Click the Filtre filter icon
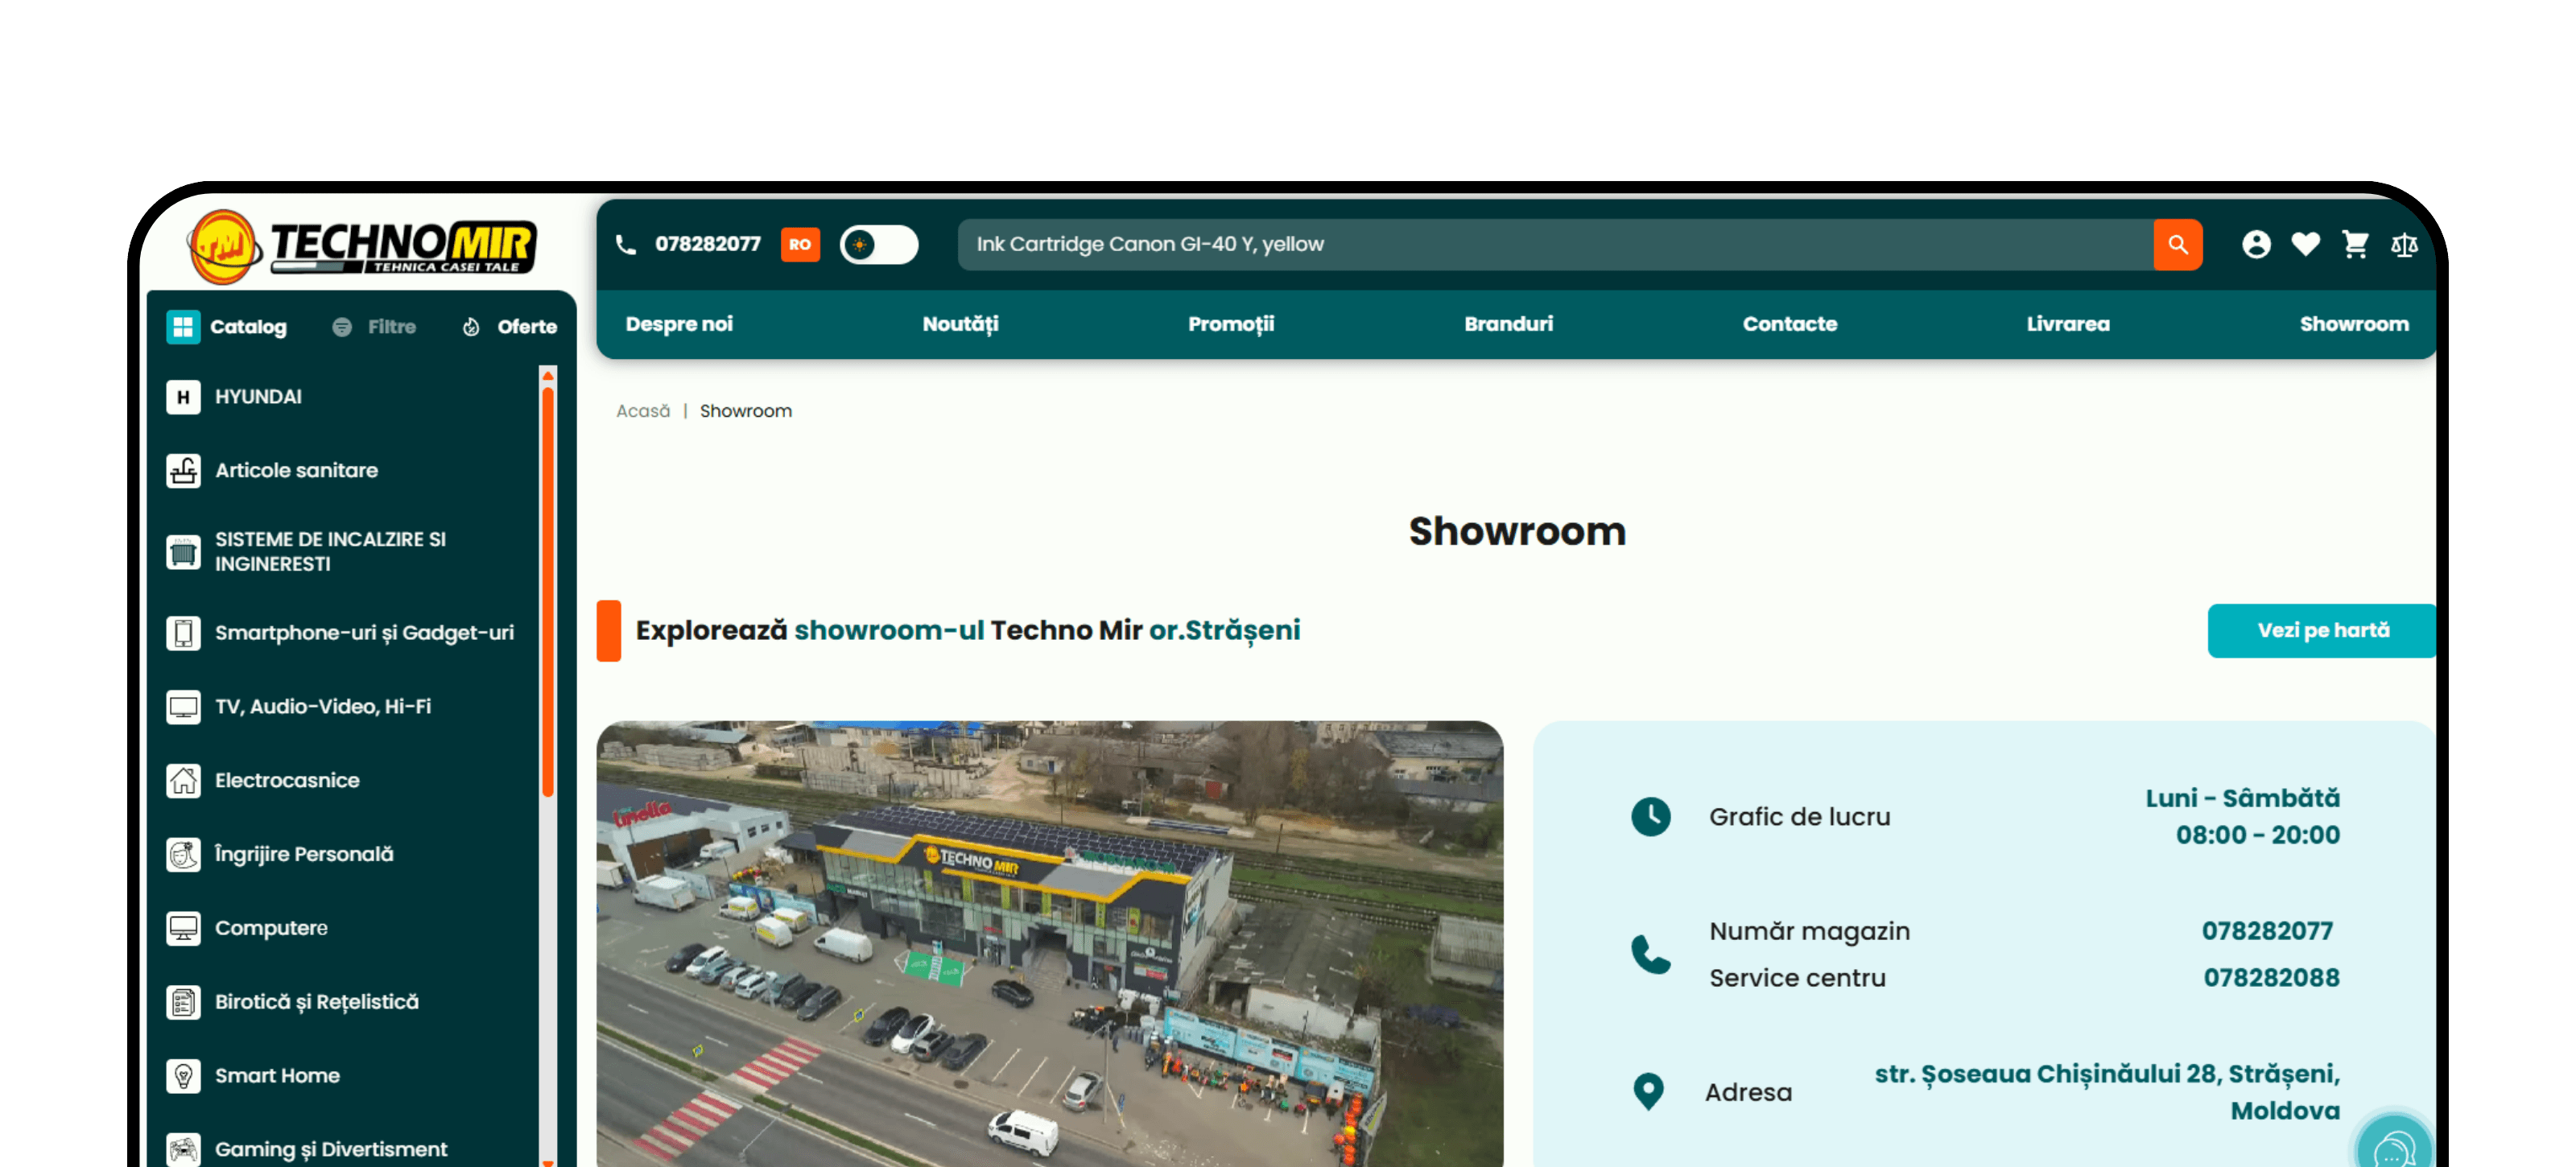The width and height of the screenshot is (2576, 1167). (x=342, y=327)
